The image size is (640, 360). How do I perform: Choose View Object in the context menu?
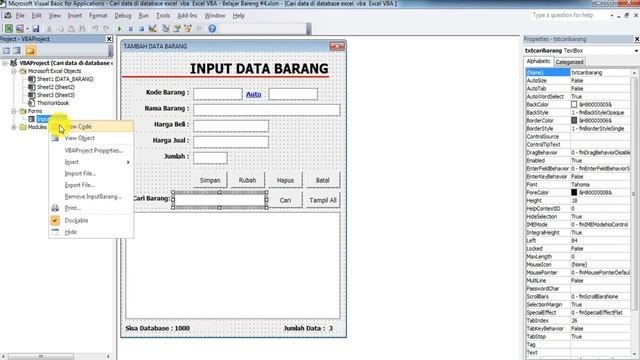click(91, 138)
